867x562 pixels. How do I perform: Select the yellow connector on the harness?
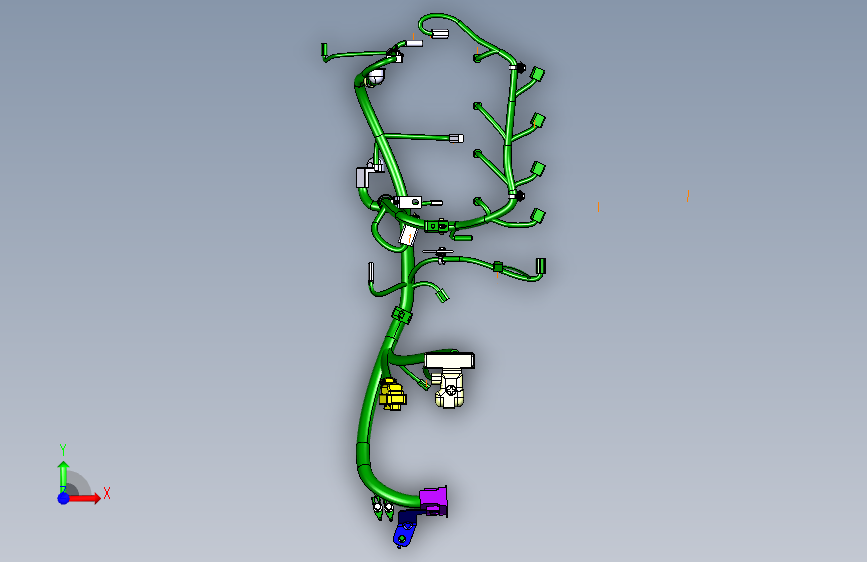[x=393, y=394]
